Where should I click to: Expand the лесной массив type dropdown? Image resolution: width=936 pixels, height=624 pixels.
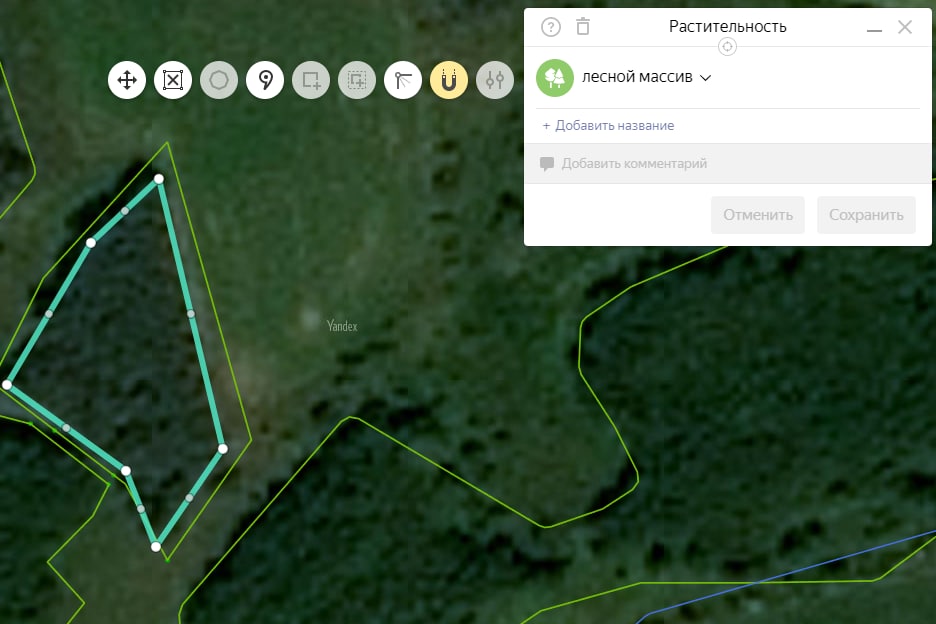point(646,78)
